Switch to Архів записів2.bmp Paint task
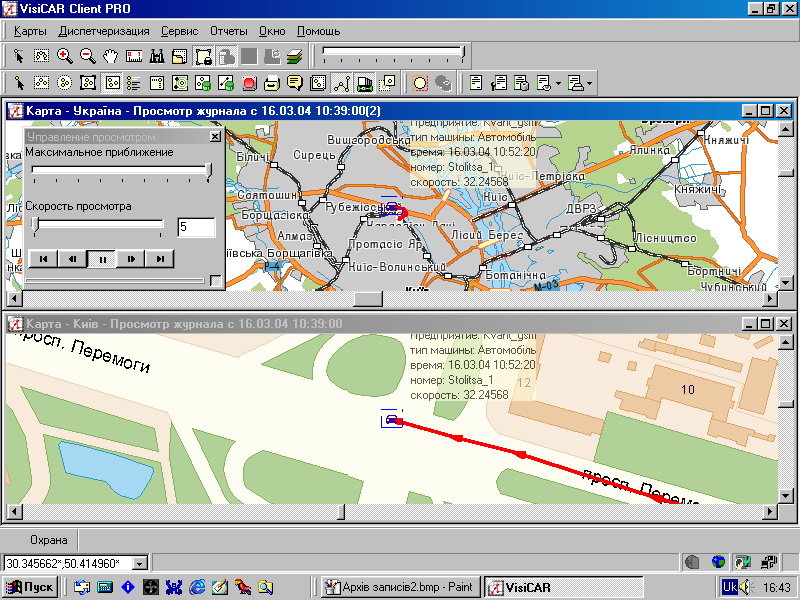 400,587
